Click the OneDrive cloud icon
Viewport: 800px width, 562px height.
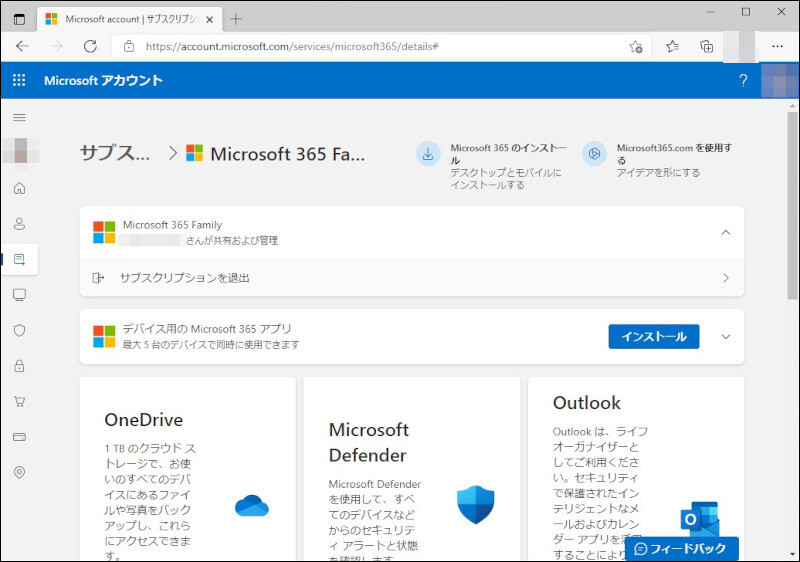[x=252, y=505]
